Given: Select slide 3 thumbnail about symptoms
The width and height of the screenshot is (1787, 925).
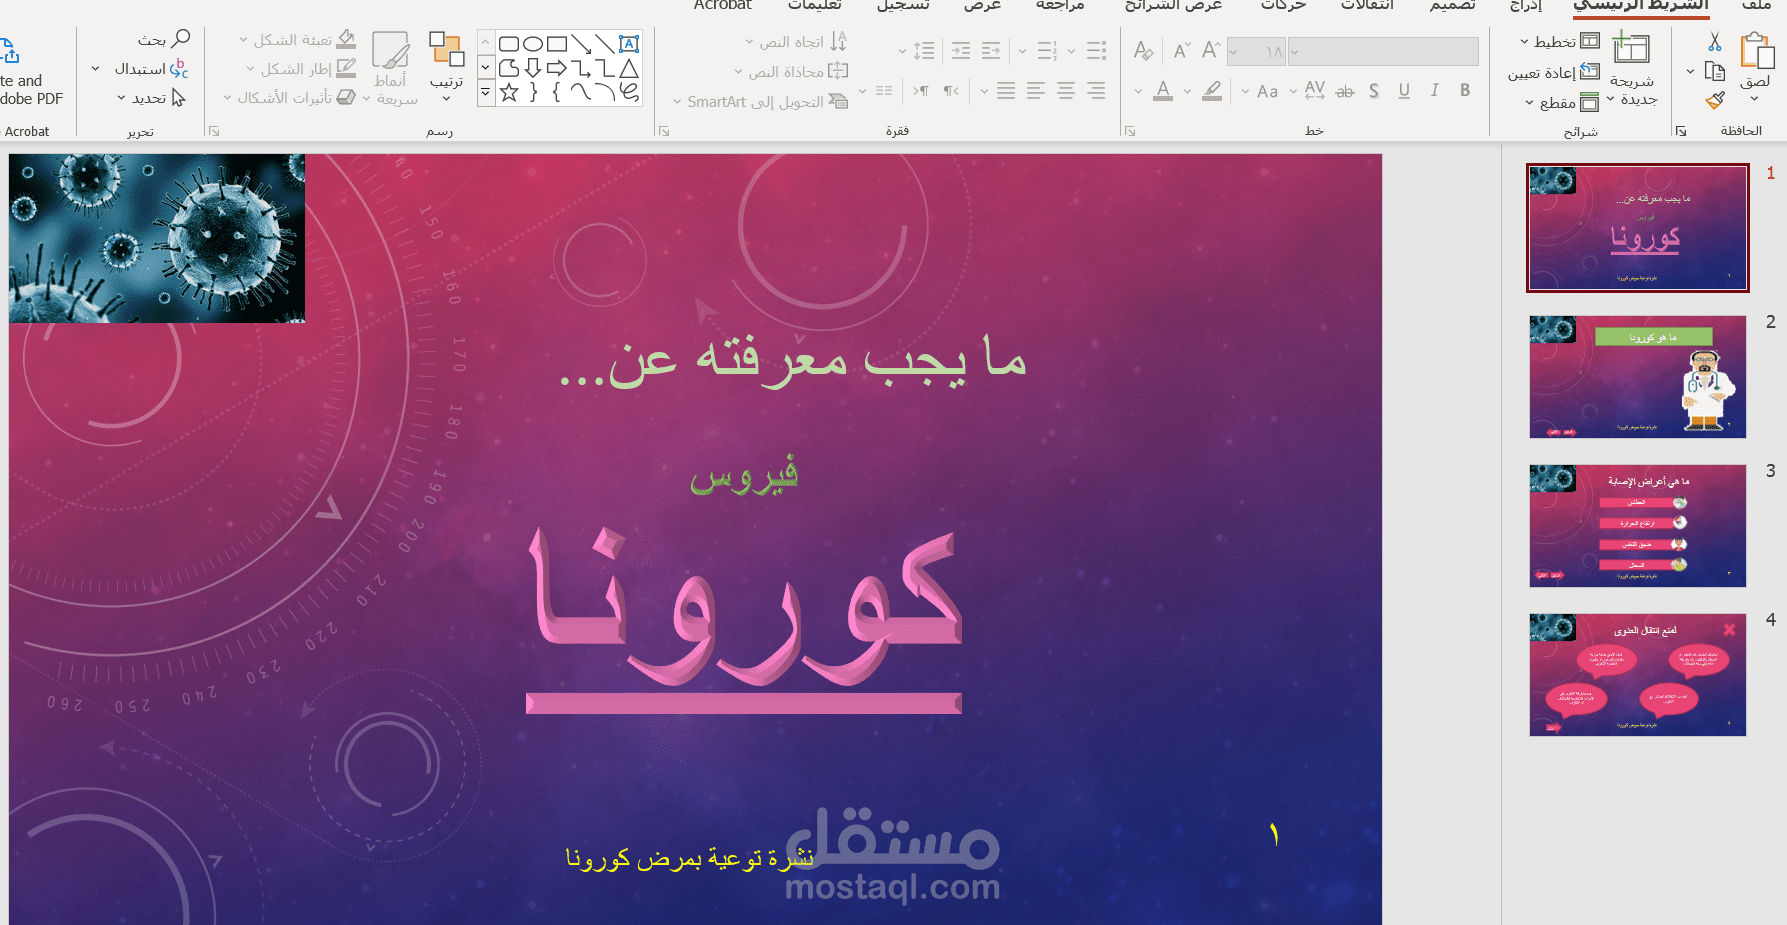Looking at the screenshot, I should (x=1638, y=526).
